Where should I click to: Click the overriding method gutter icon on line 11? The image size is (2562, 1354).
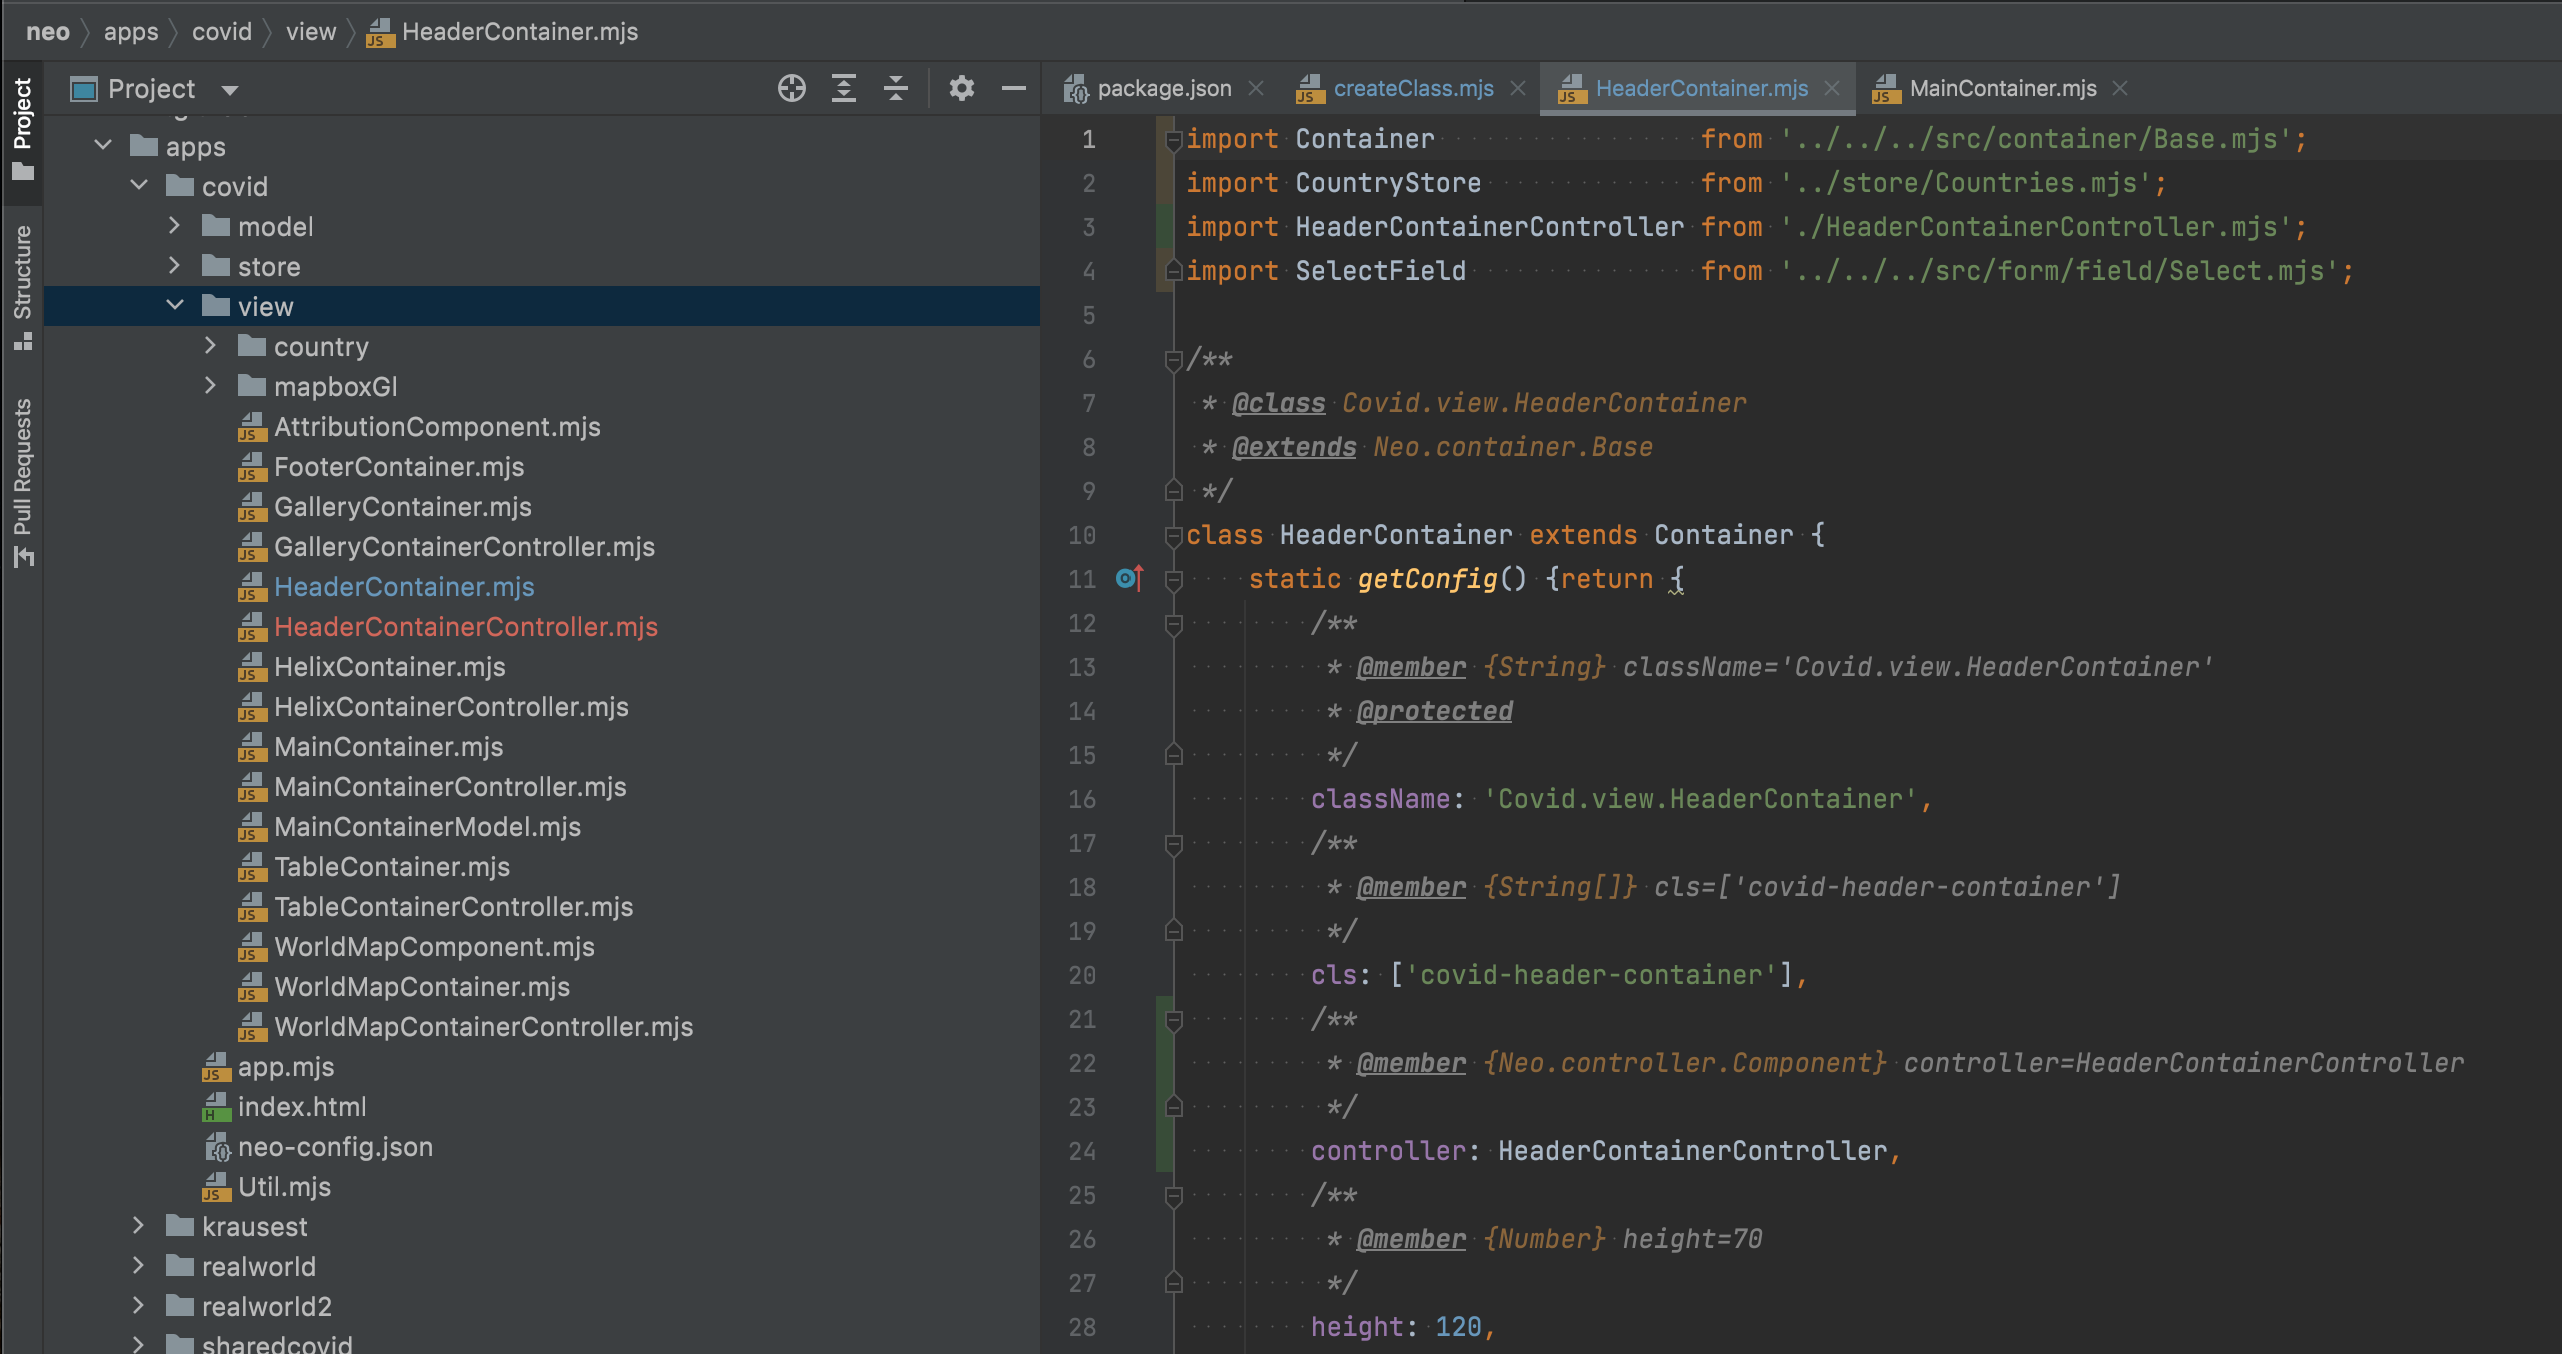click(1129, 578)
